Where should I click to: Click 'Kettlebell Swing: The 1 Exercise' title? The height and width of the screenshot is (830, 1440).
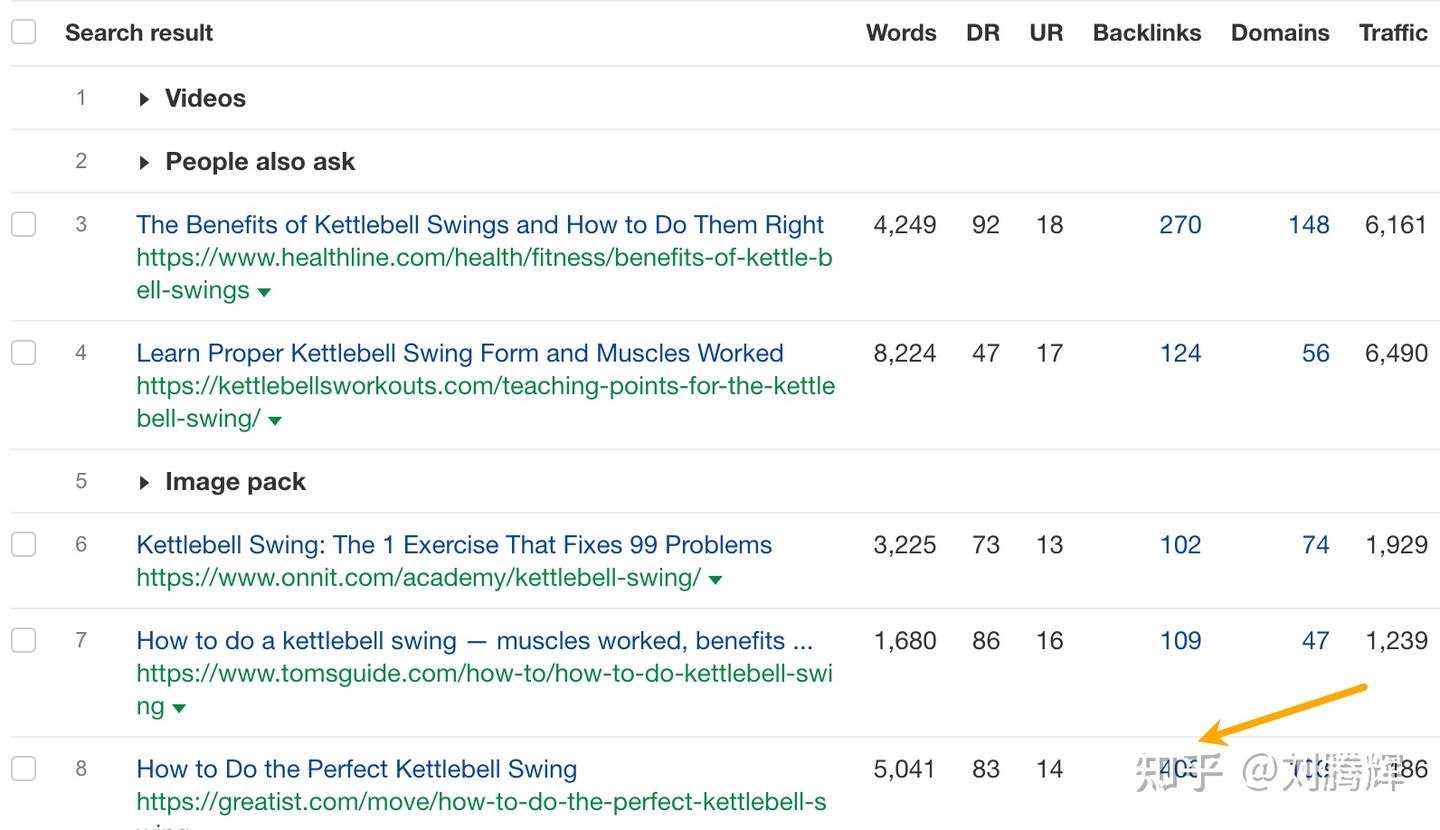(x=454, y=545)
